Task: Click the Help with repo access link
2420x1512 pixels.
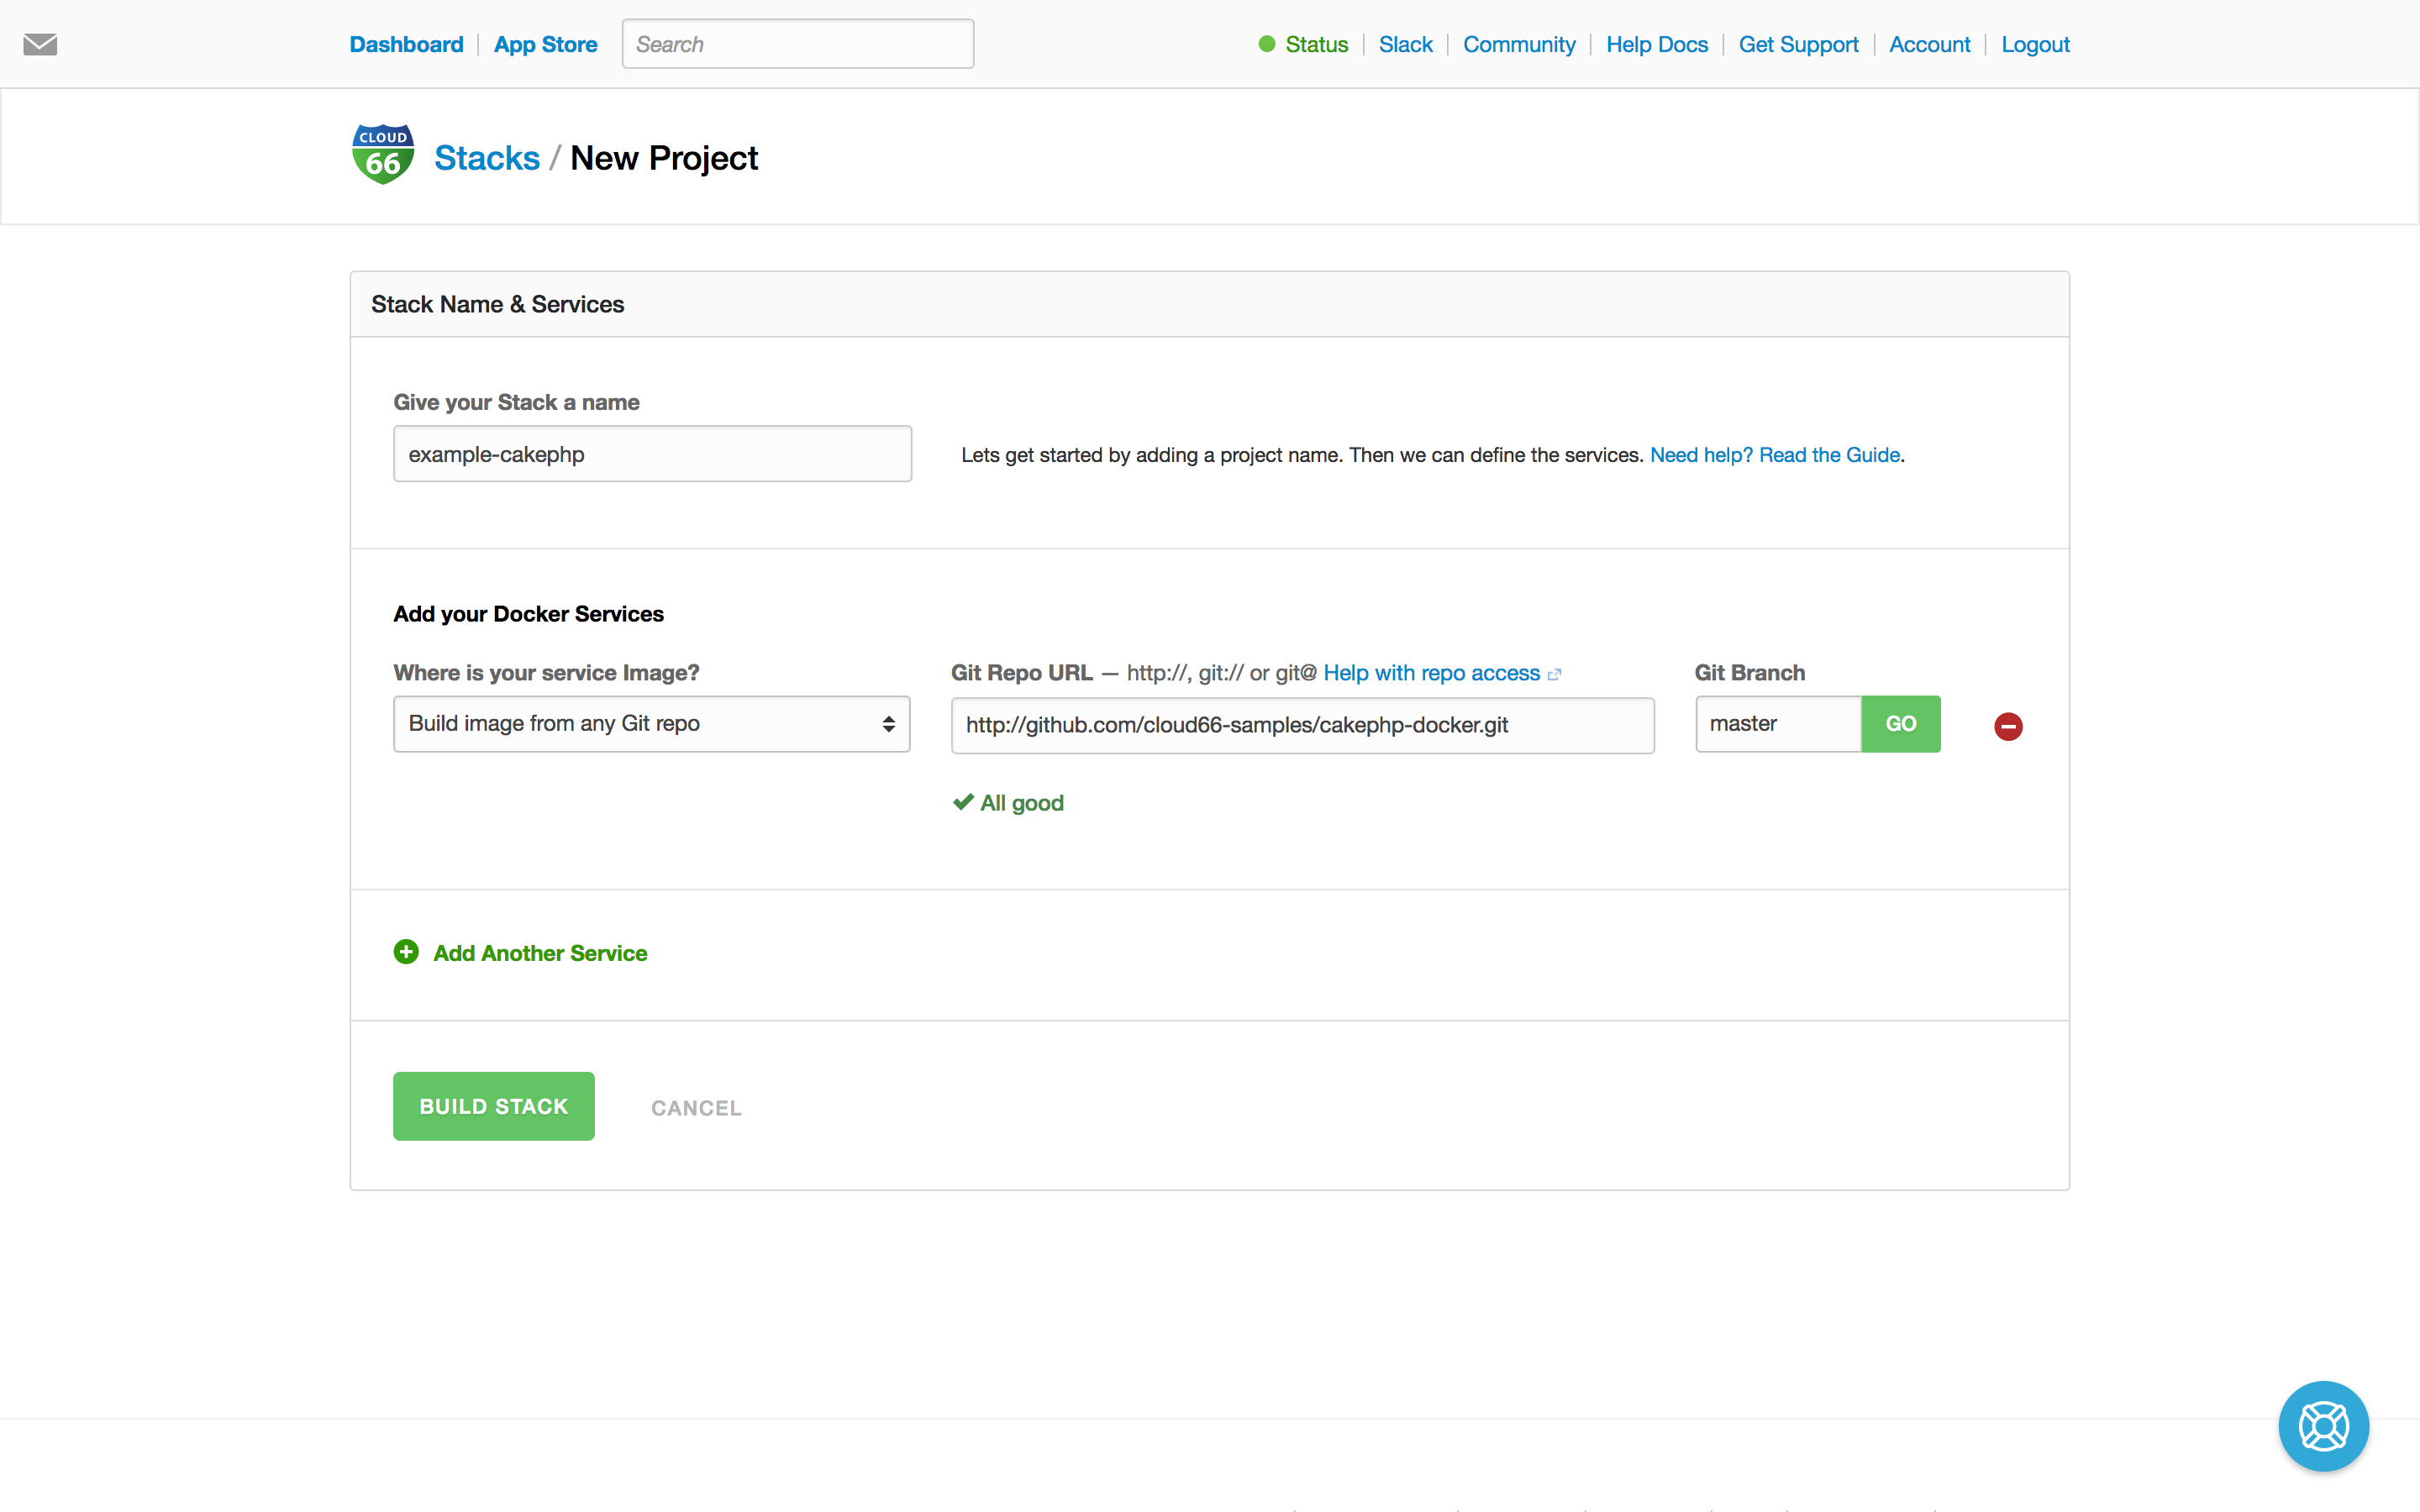Action: 1428,672
